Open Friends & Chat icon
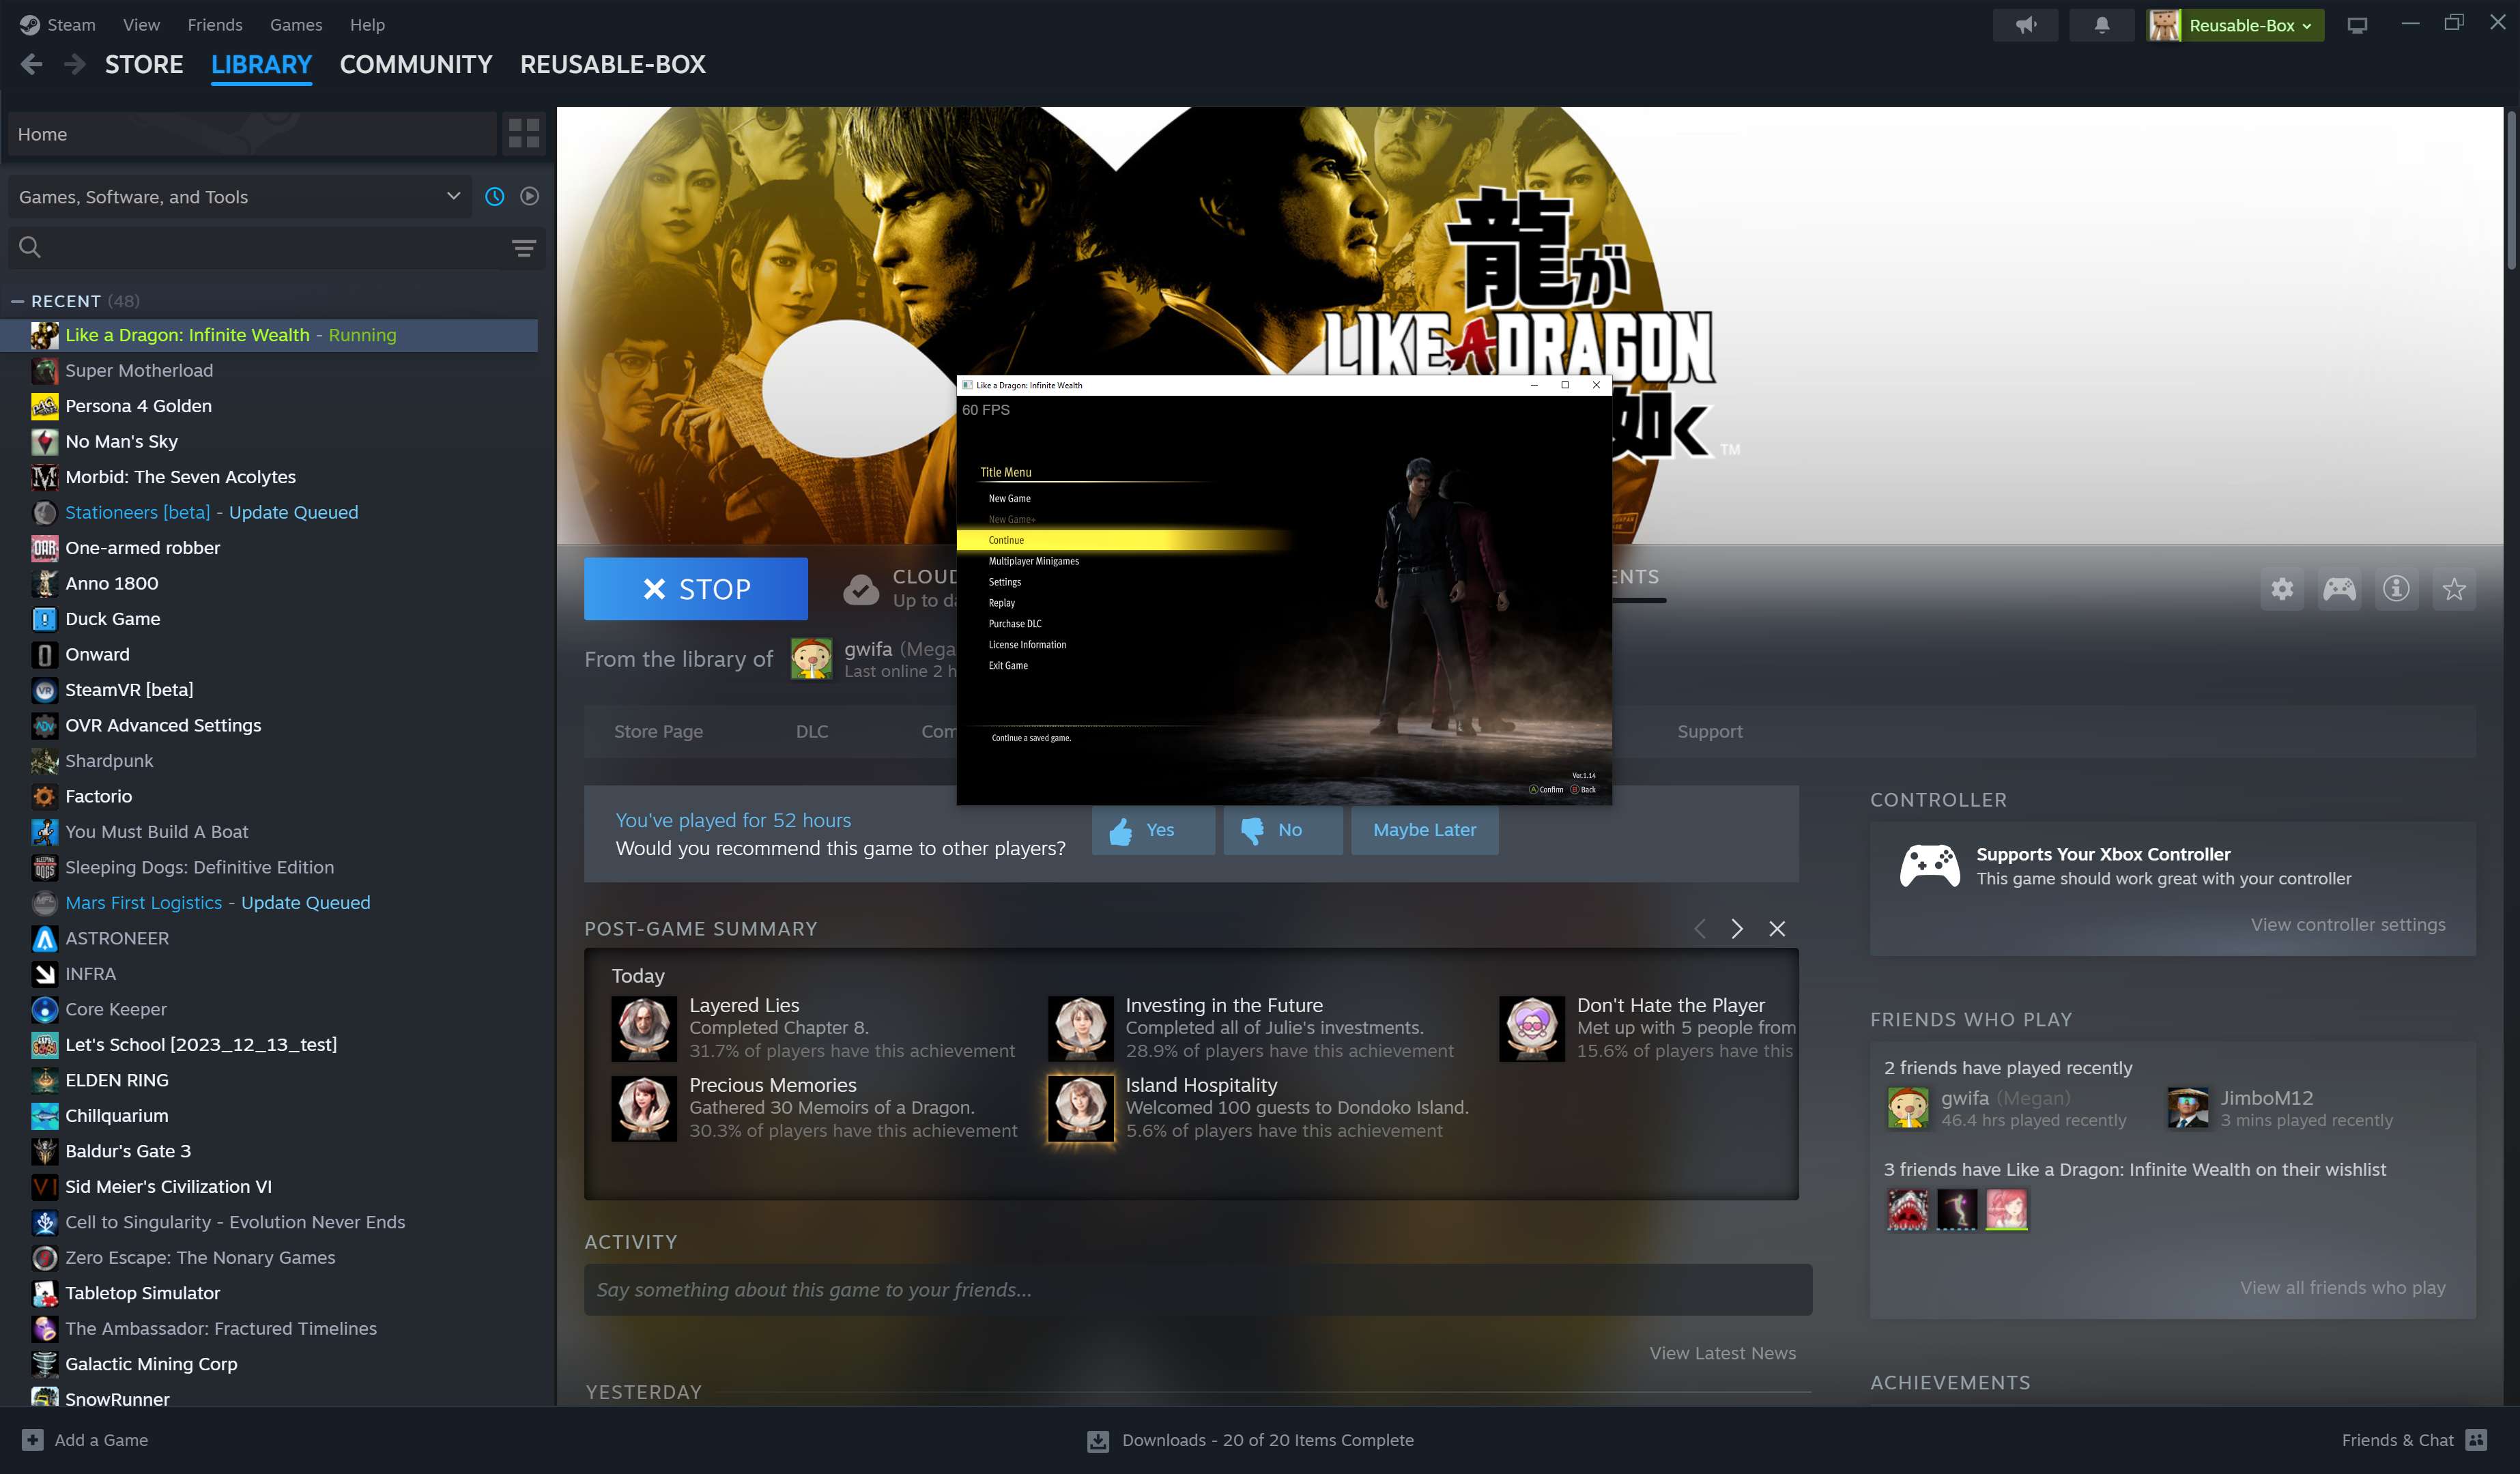 [x=2477, y=1440]
